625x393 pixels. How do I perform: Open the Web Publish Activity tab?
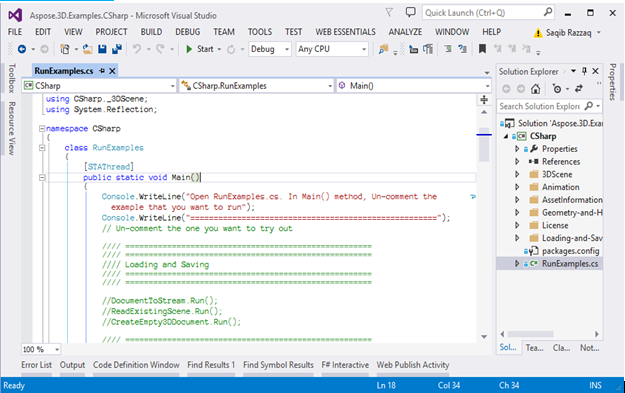coord(413,365)
